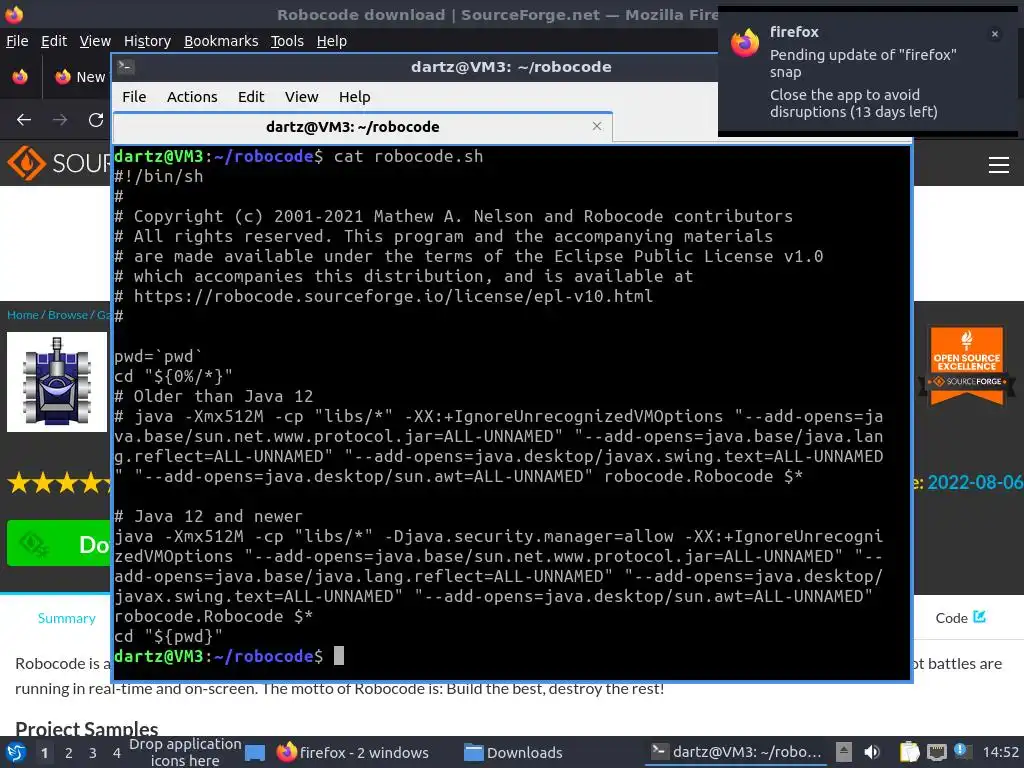The height and width of the screenshot is (768, 1024).
Task: Click the '# Older than Java 12' comment
Action: [214, 396]
